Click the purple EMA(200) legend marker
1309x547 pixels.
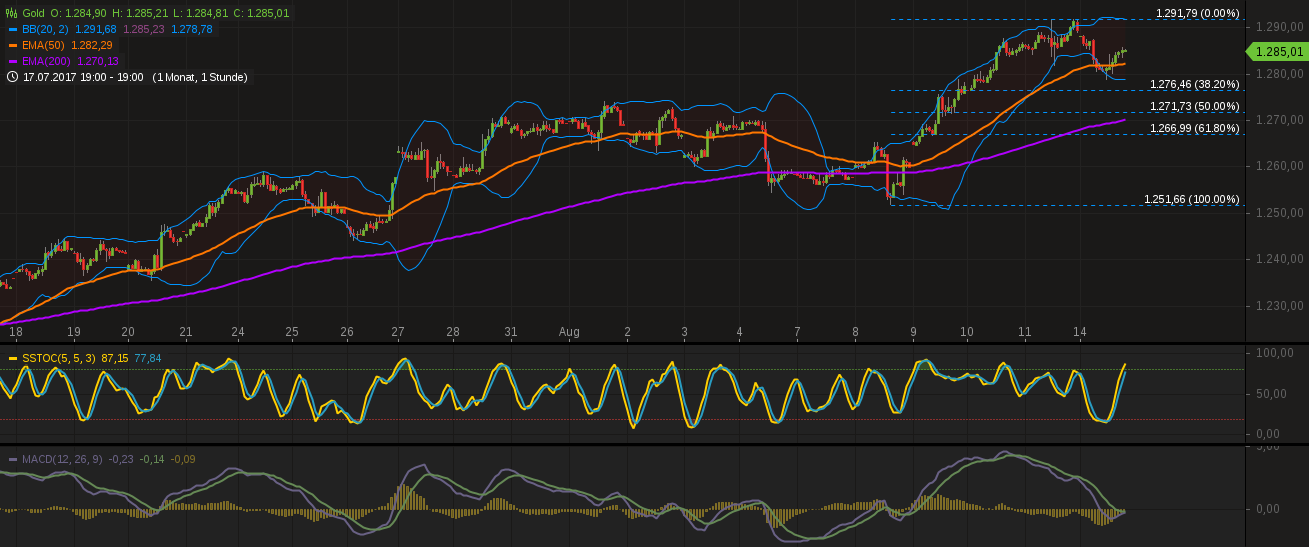[x=13, y=61]
